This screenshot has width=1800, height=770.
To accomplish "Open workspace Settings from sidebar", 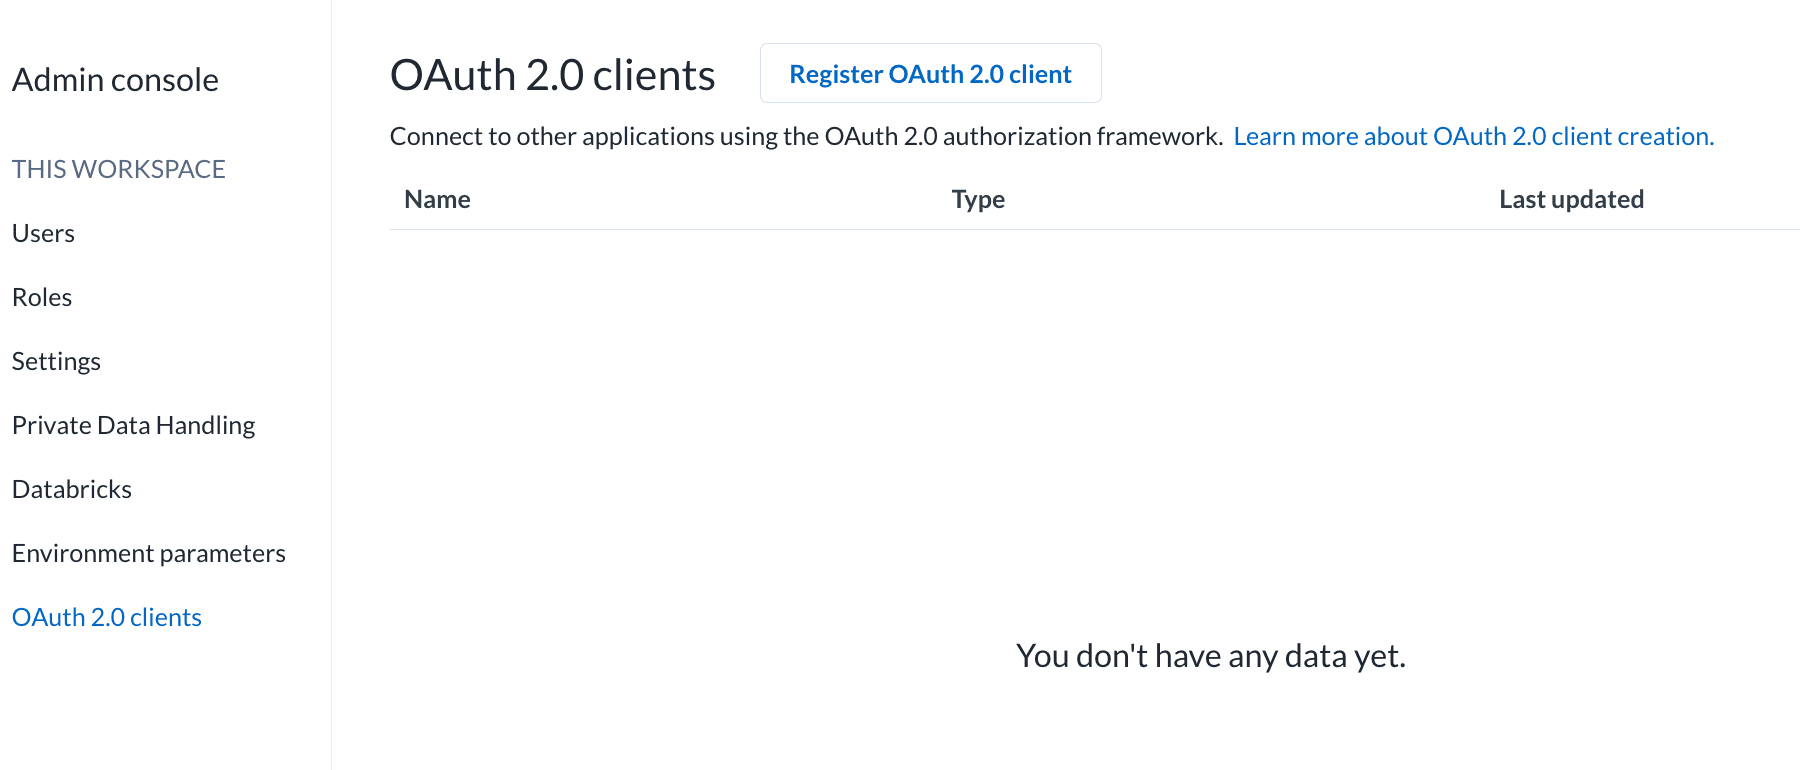I will (56, 361).
